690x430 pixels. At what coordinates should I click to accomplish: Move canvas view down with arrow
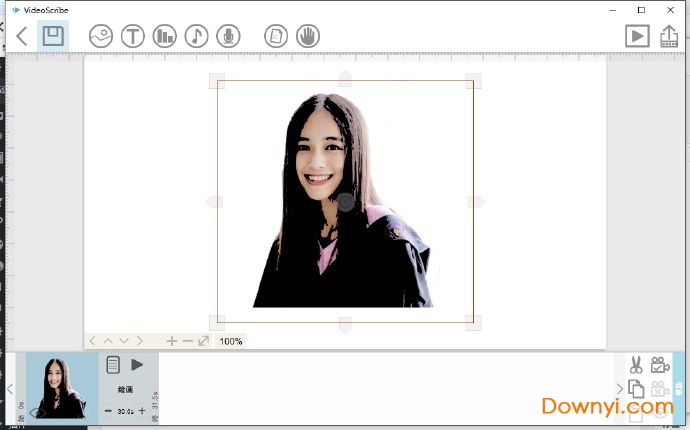point(124,341)
